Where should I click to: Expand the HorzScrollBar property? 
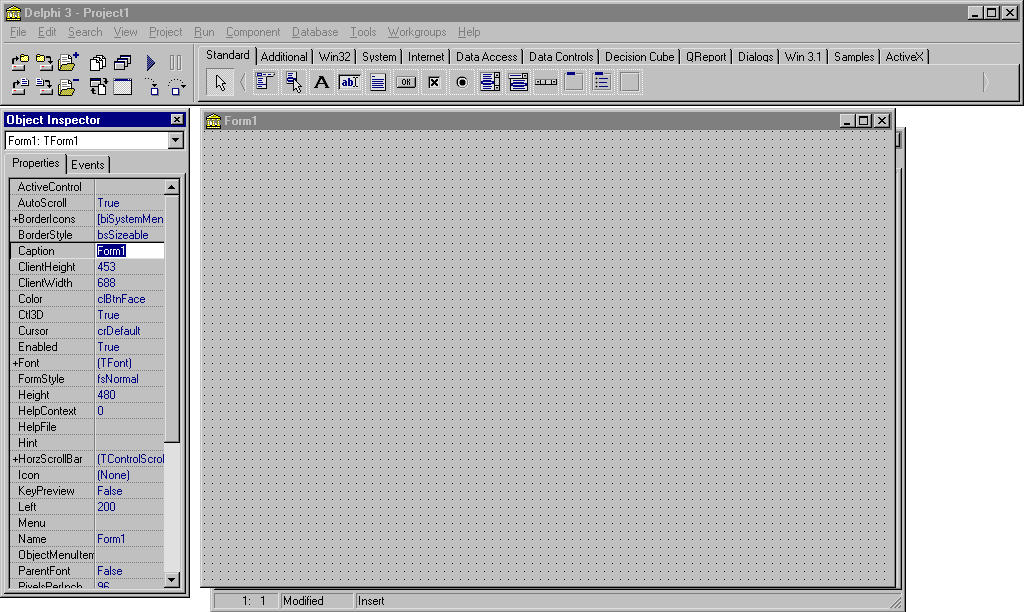pos(15,459)
